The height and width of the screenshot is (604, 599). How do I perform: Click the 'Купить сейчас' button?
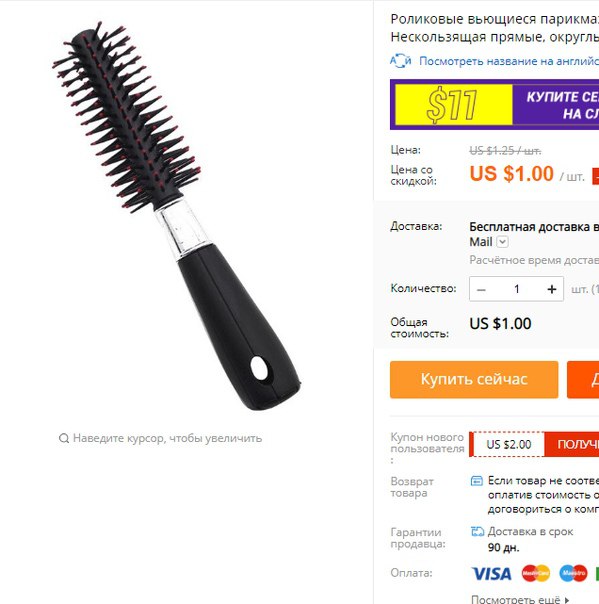click(x=474, y=379)
